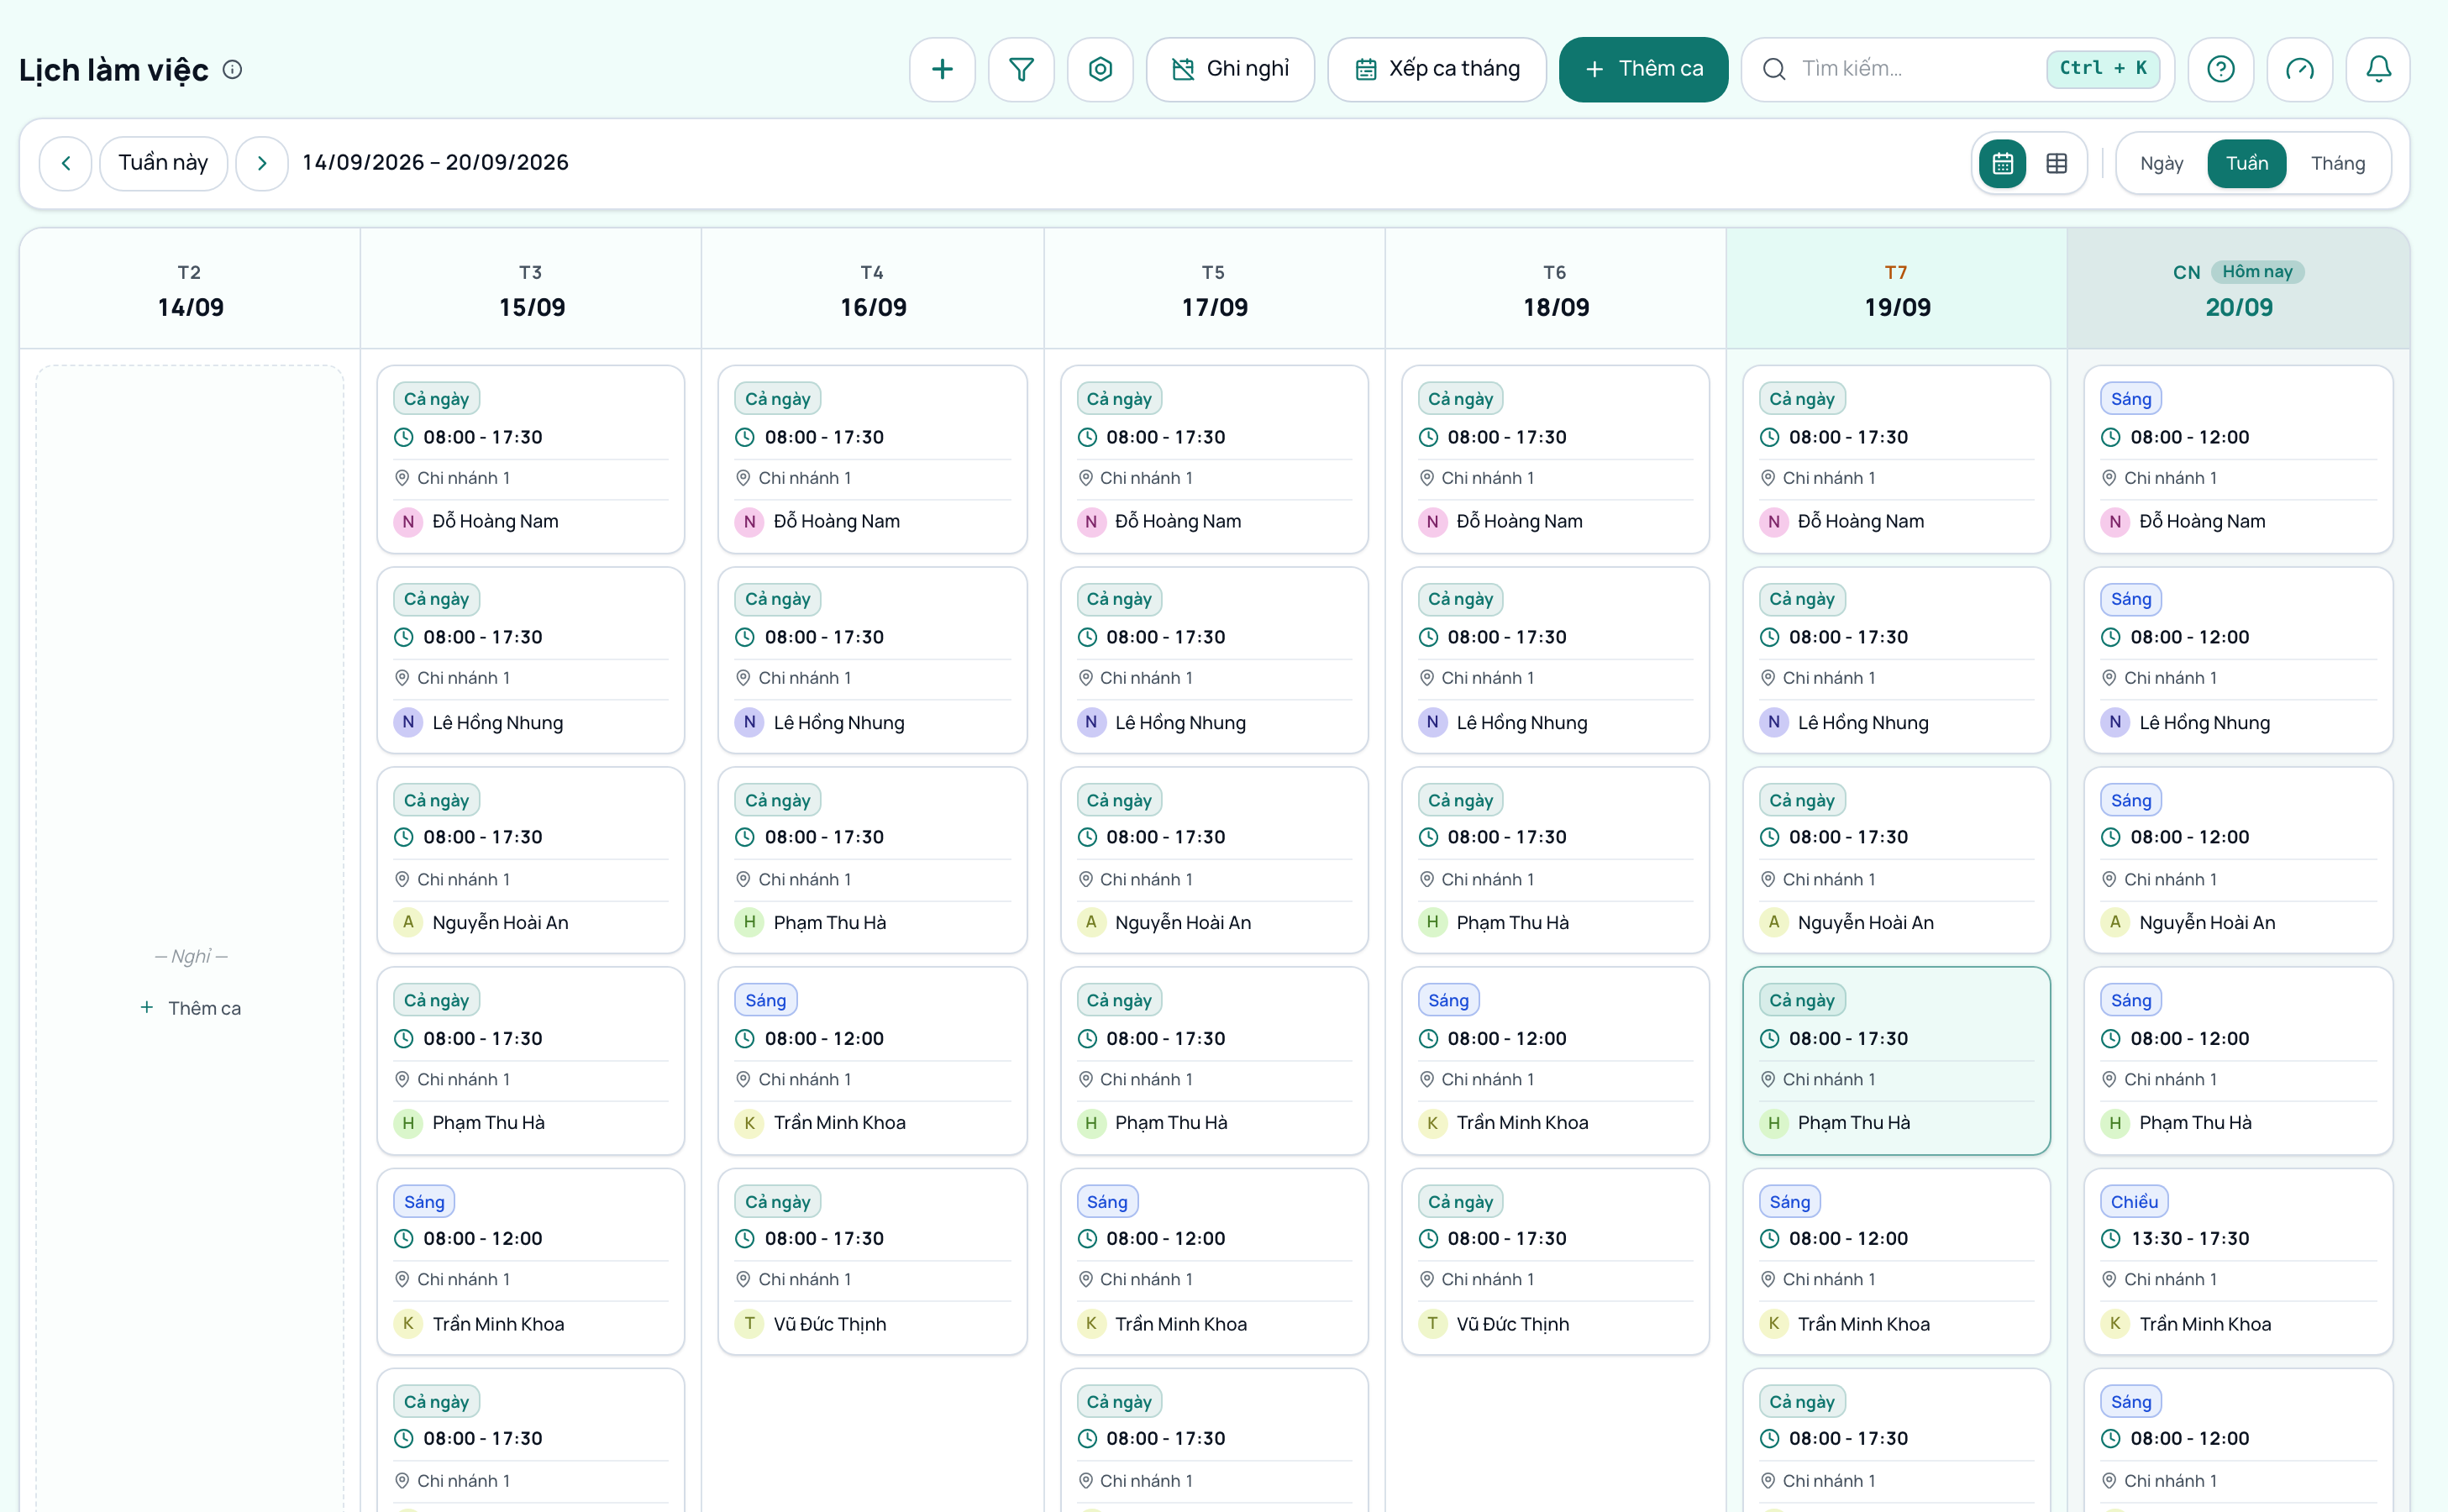The width and height of the screenshot is (2448, 1512).
Task: Click the green Thêm ca button
Action: coord(1643,69)
